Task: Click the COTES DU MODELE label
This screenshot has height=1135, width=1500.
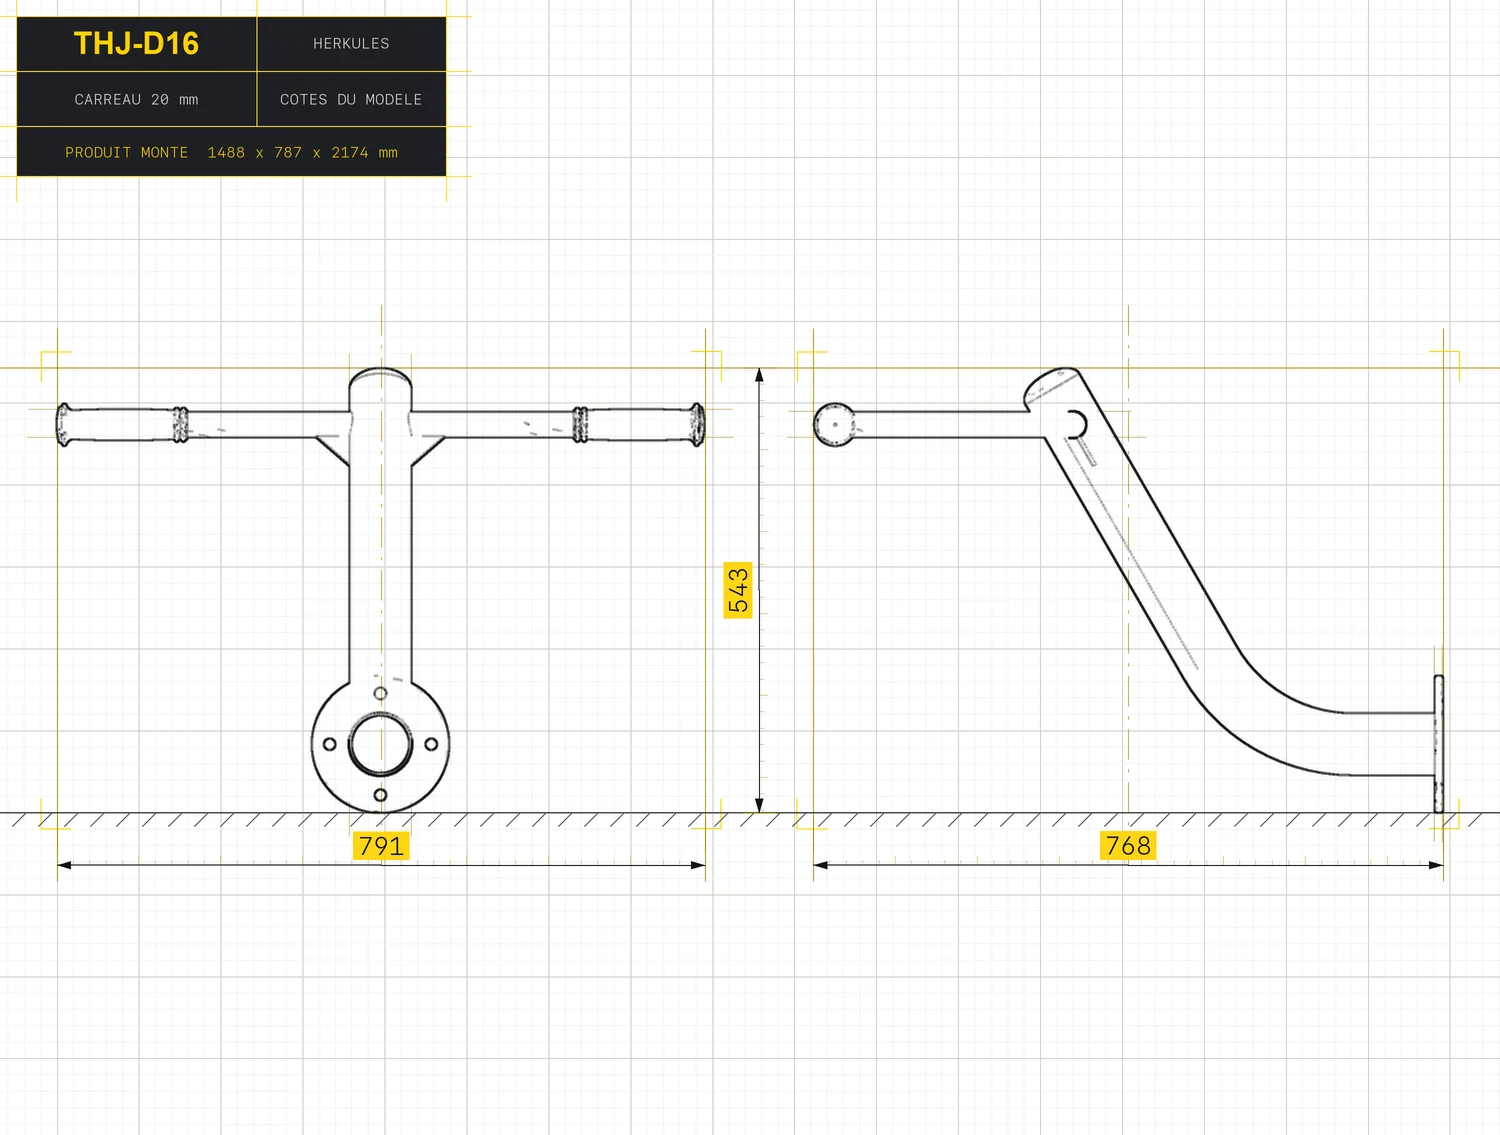Action: click(x=351, y=99)
